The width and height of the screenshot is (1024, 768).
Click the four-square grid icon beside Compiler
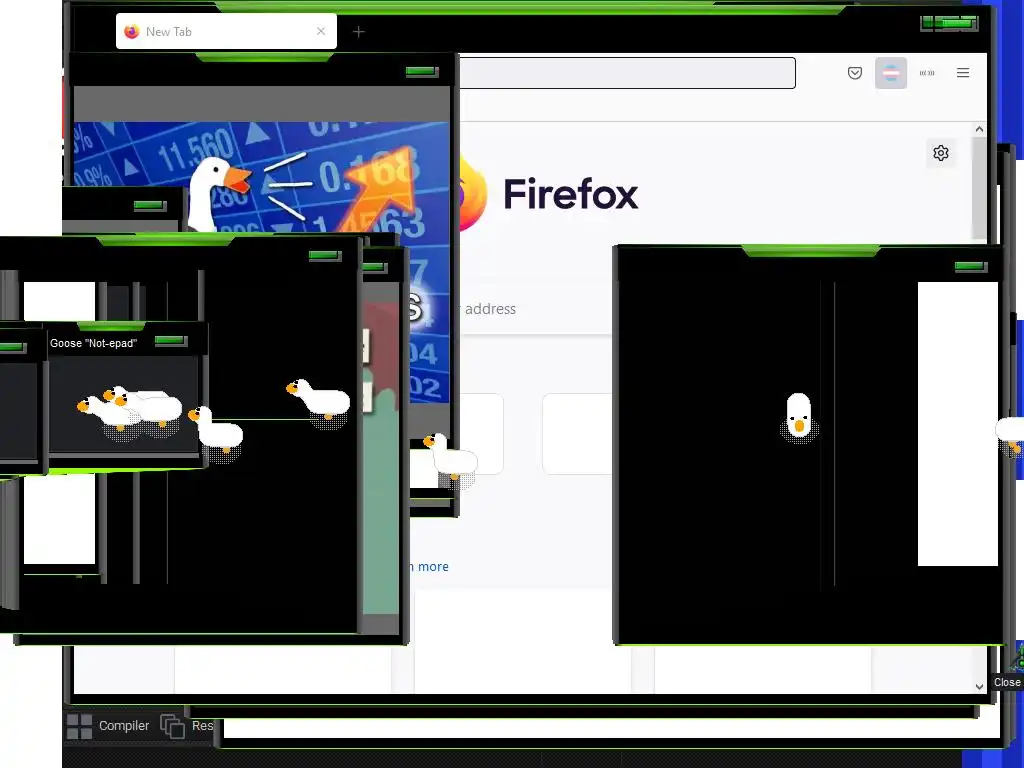point(80,726)
